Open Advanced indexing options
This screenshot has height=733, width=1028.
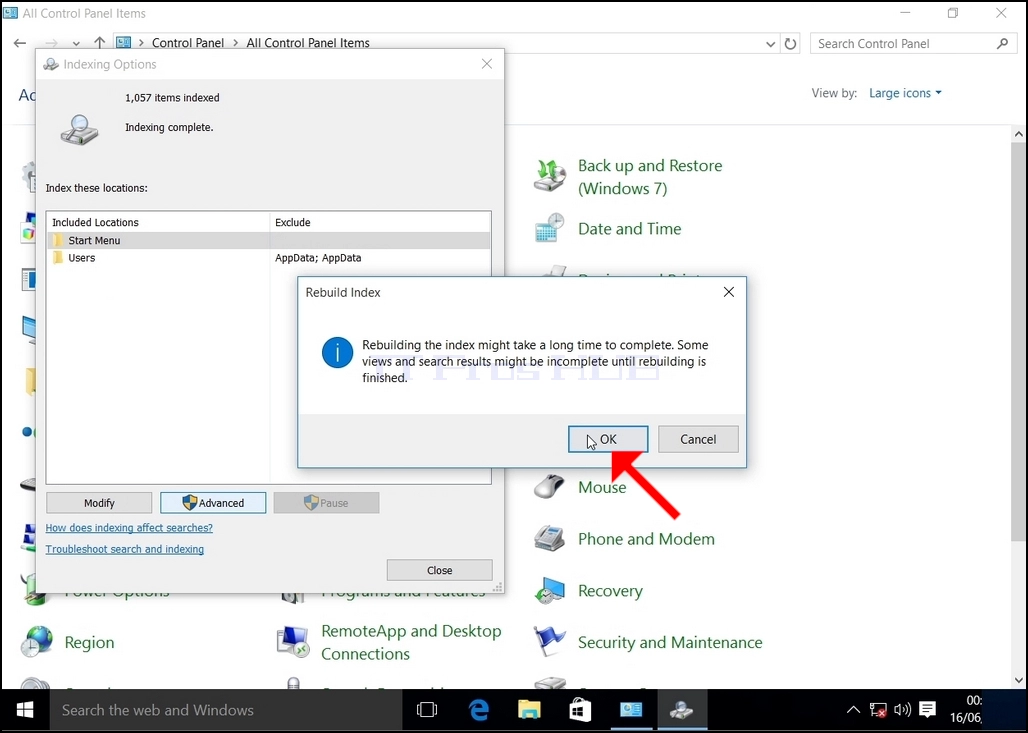click(x=213, y=503)
